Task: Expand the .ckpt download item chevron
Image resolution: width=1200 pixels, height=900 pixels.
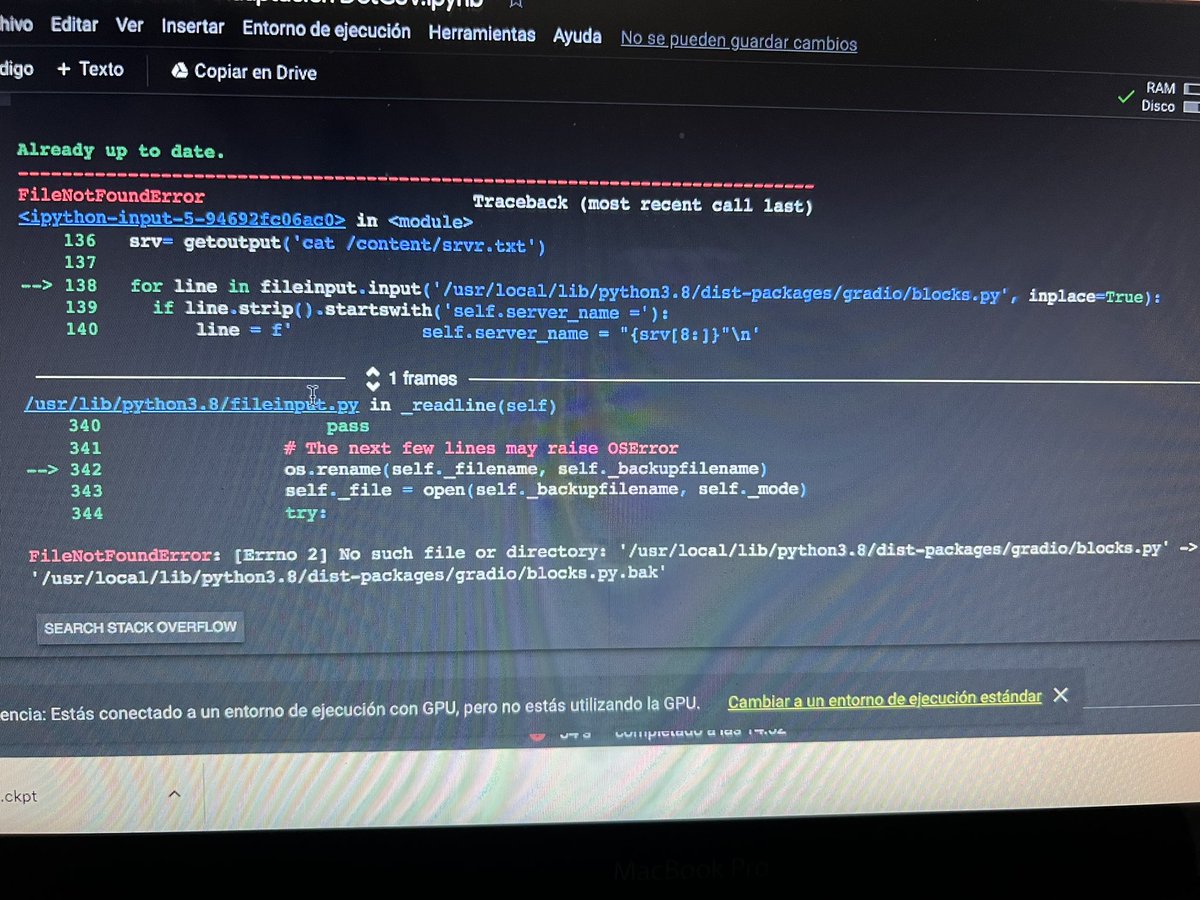Action: 174,794
